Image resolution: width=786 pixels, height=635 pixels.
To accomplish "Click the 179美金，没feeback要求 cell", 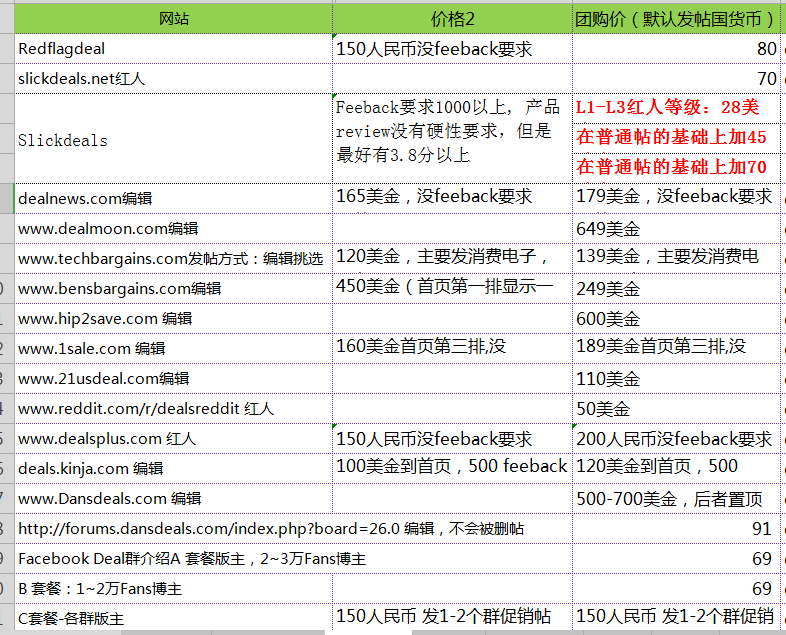I will click(x=676, y=198).
